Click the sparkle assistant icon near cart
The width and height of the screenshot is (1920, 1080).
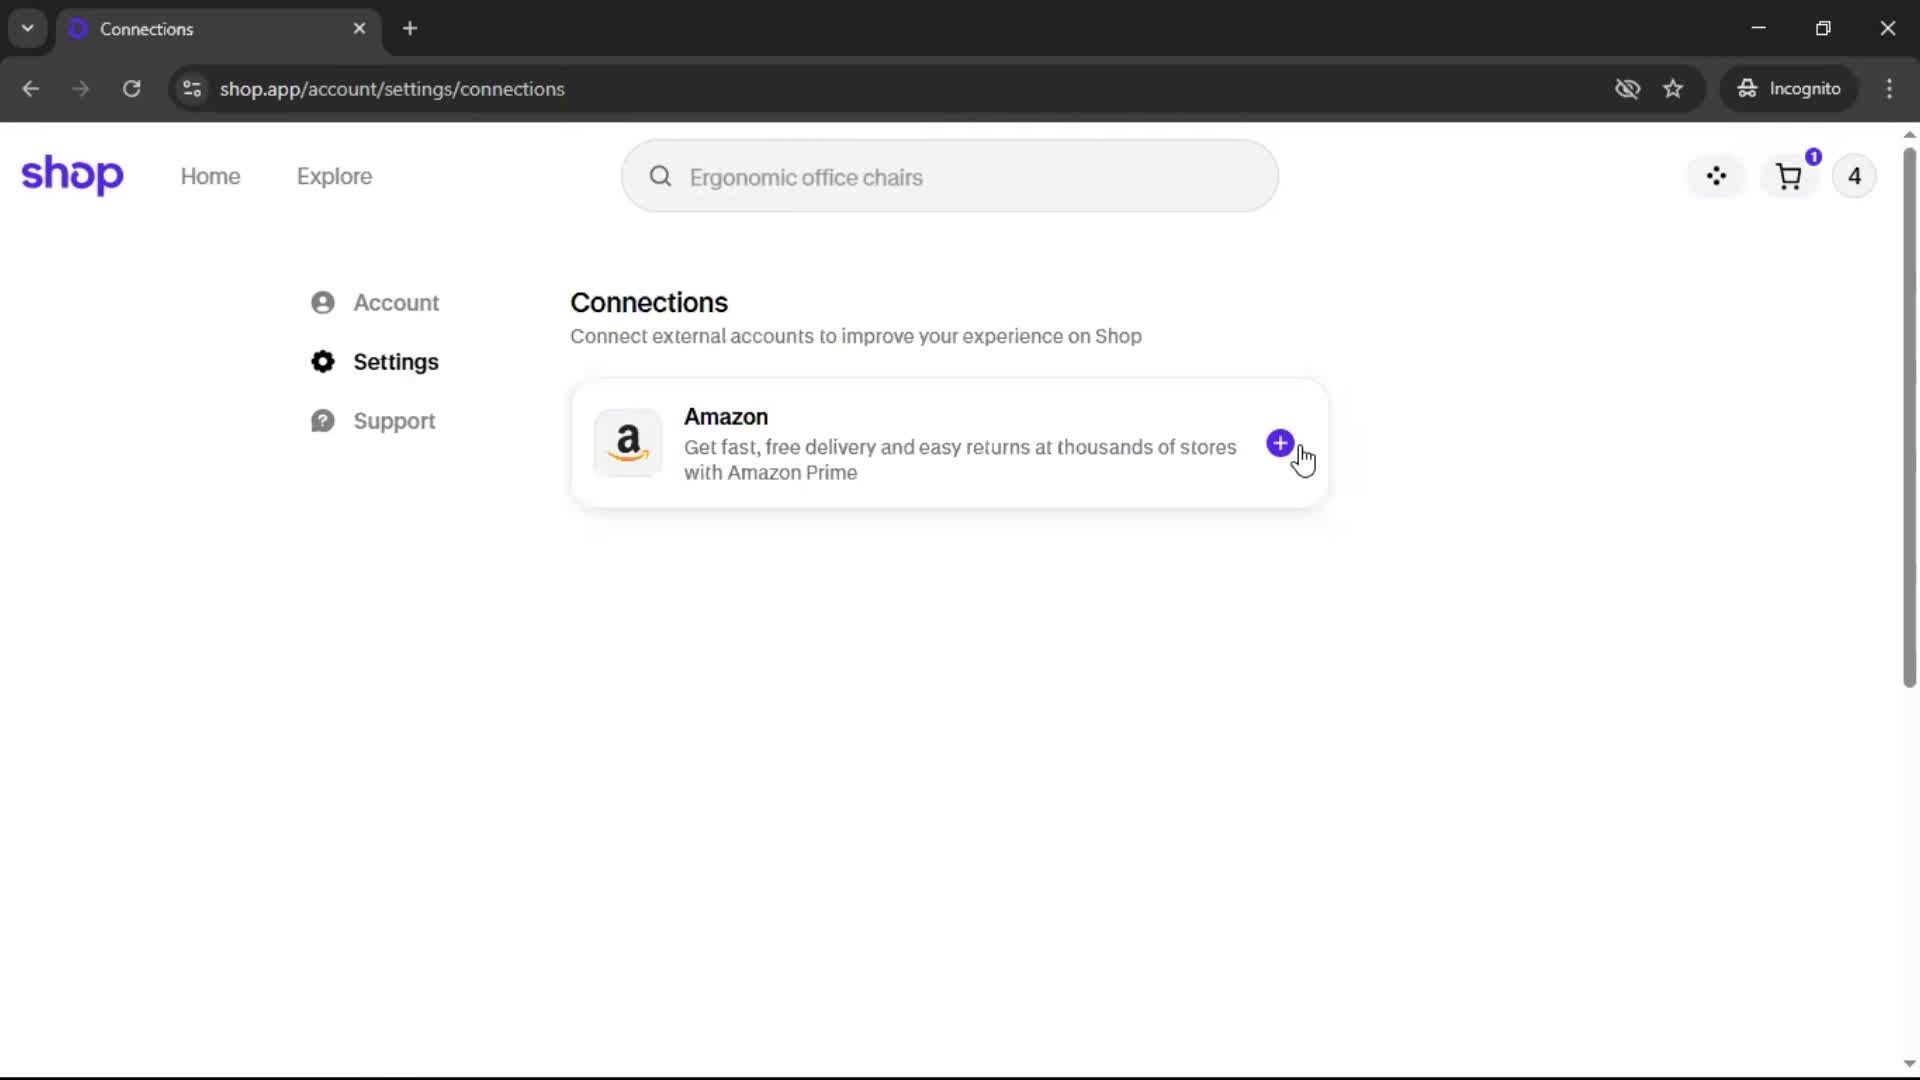click(x=1716, y=177)
